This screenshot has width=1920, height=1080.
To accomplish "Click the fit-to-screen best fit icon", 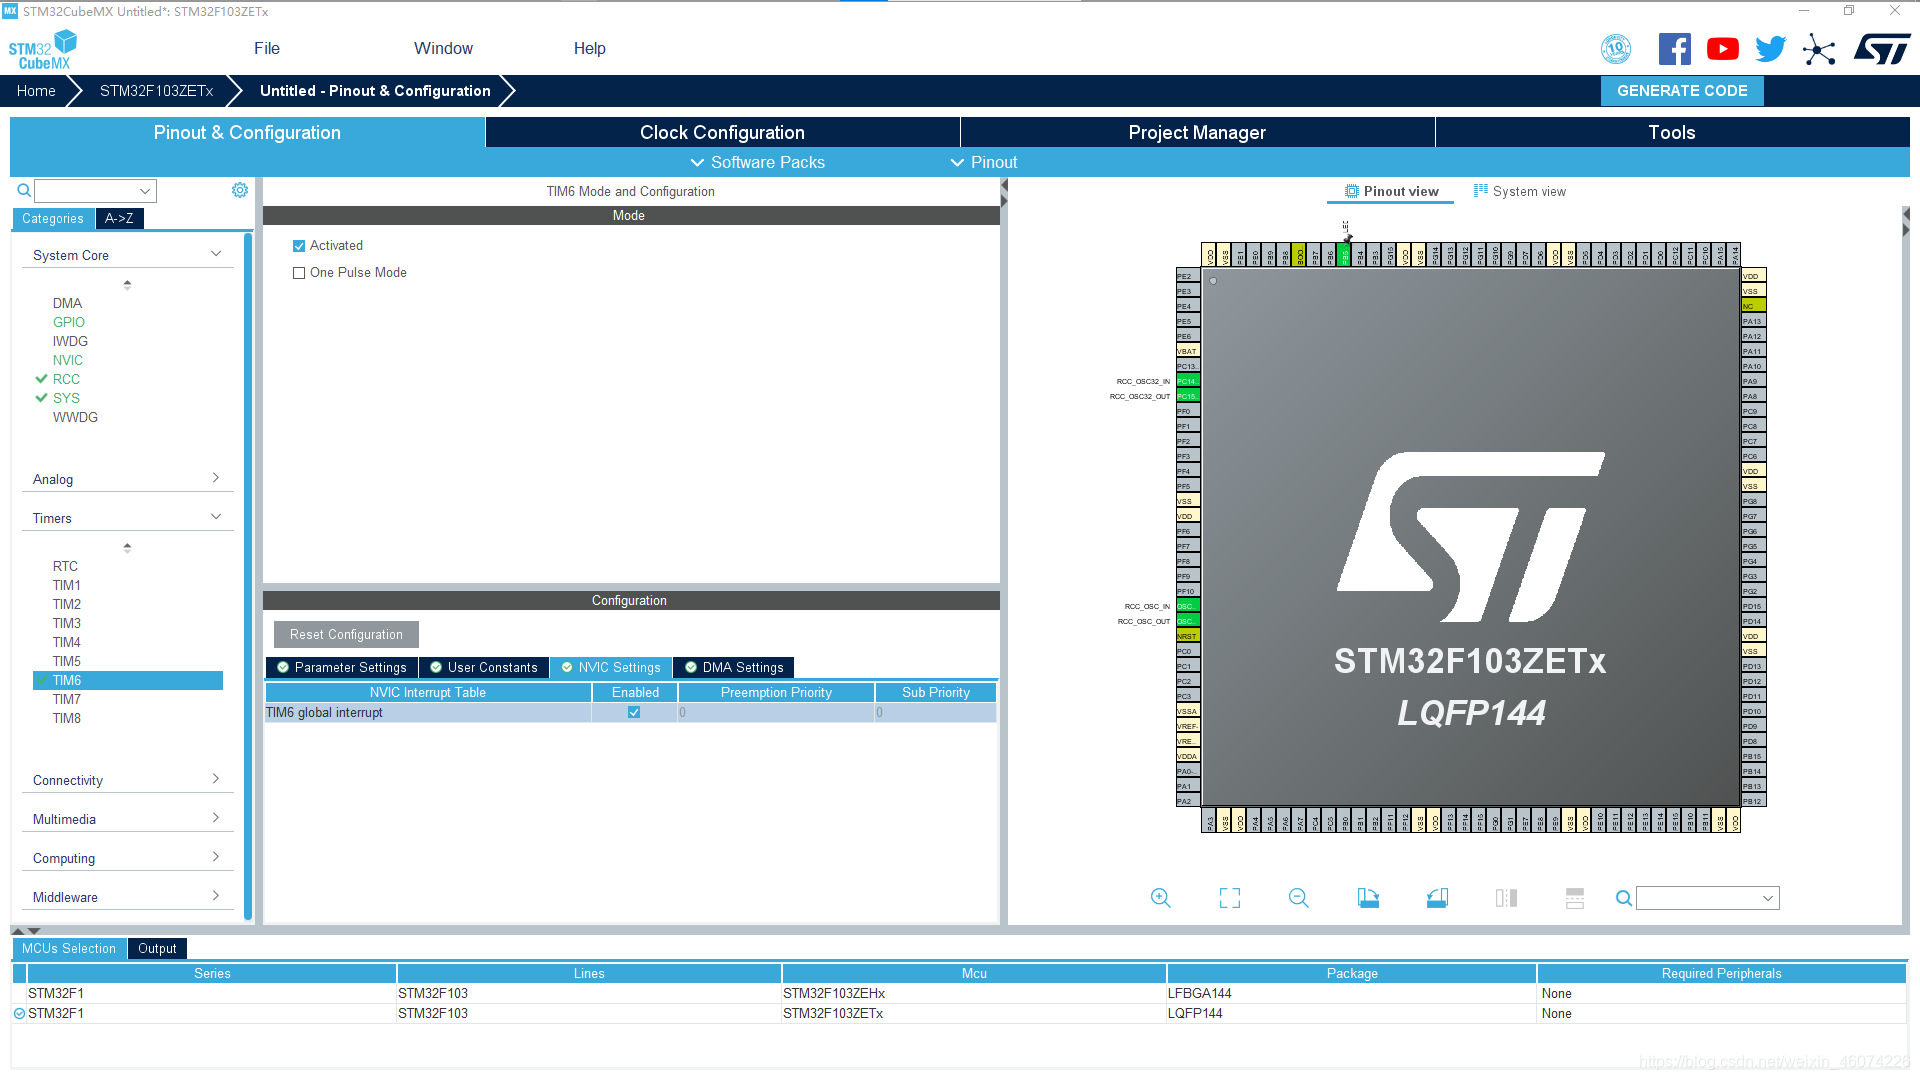I will click(1229, 898).
